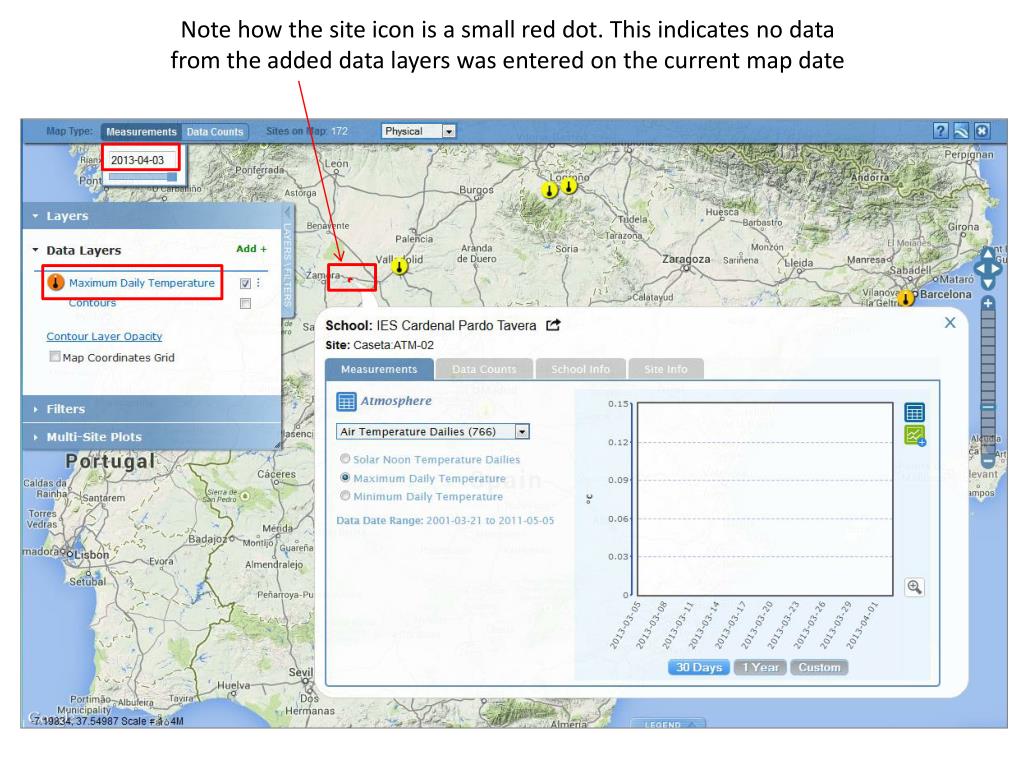Close the school info popup
The width and height of the screenshot is (1024, 768).
950,323
